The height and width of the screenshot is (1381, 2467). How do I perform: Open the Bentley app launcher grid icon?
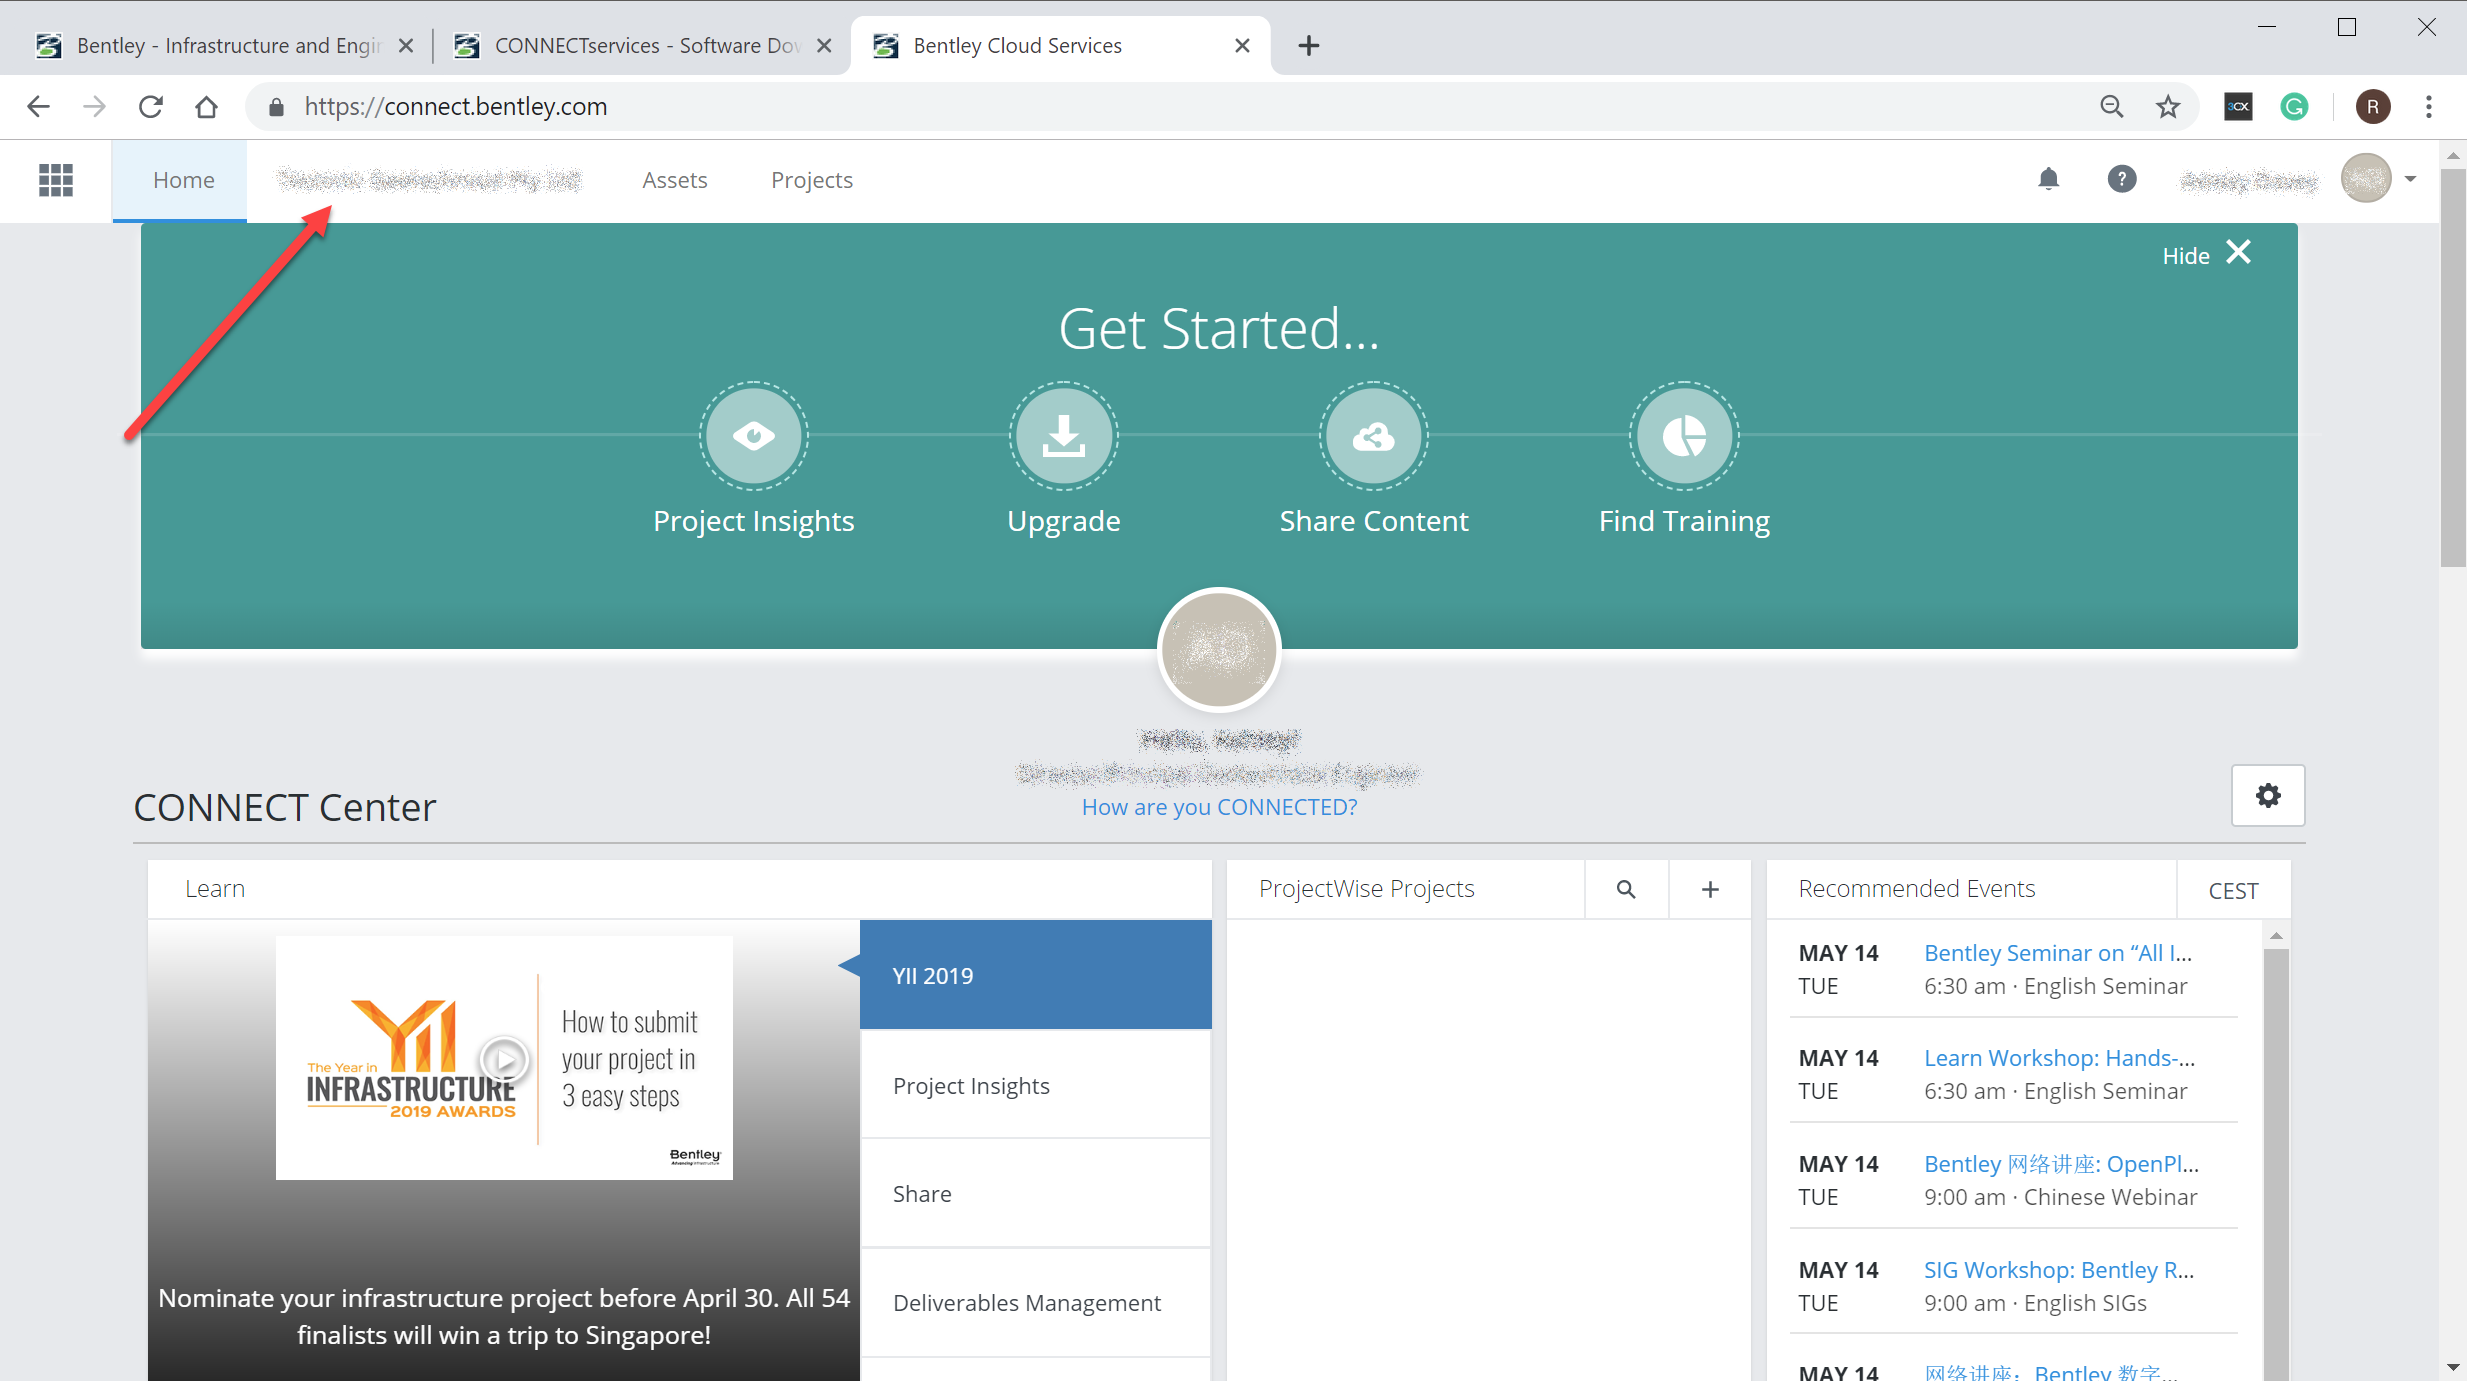pyautogui.click(x=55, y=180)
